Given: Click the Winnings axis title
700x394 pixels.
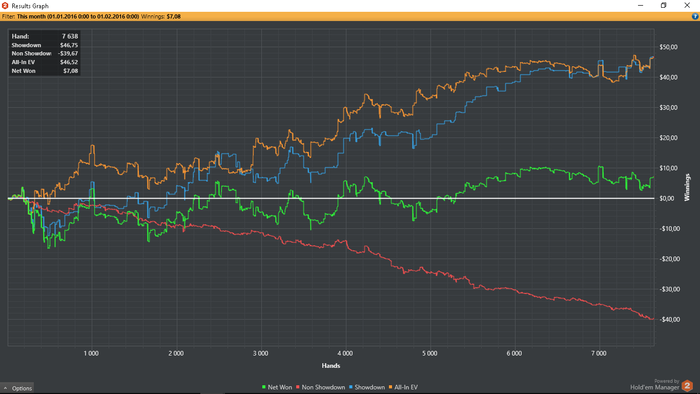Looking at the screenshot, I should click(x=687, y=187).
